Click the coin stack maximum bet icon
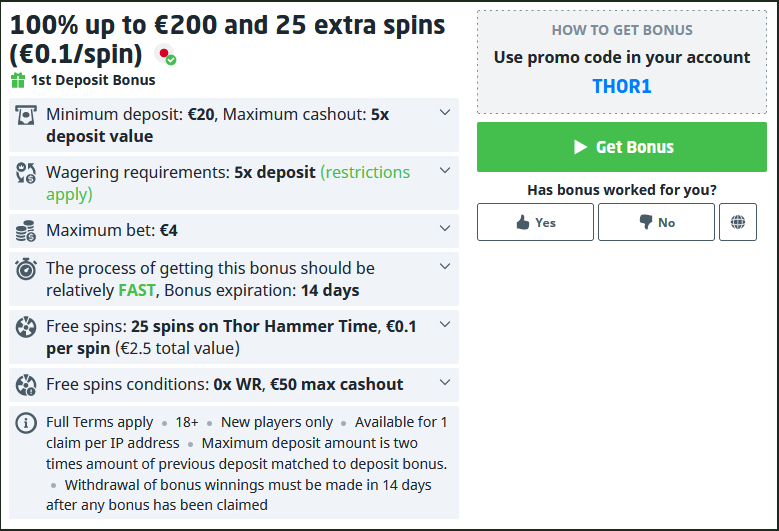This screenshot has width=779, height=531. tap(27, 231)
